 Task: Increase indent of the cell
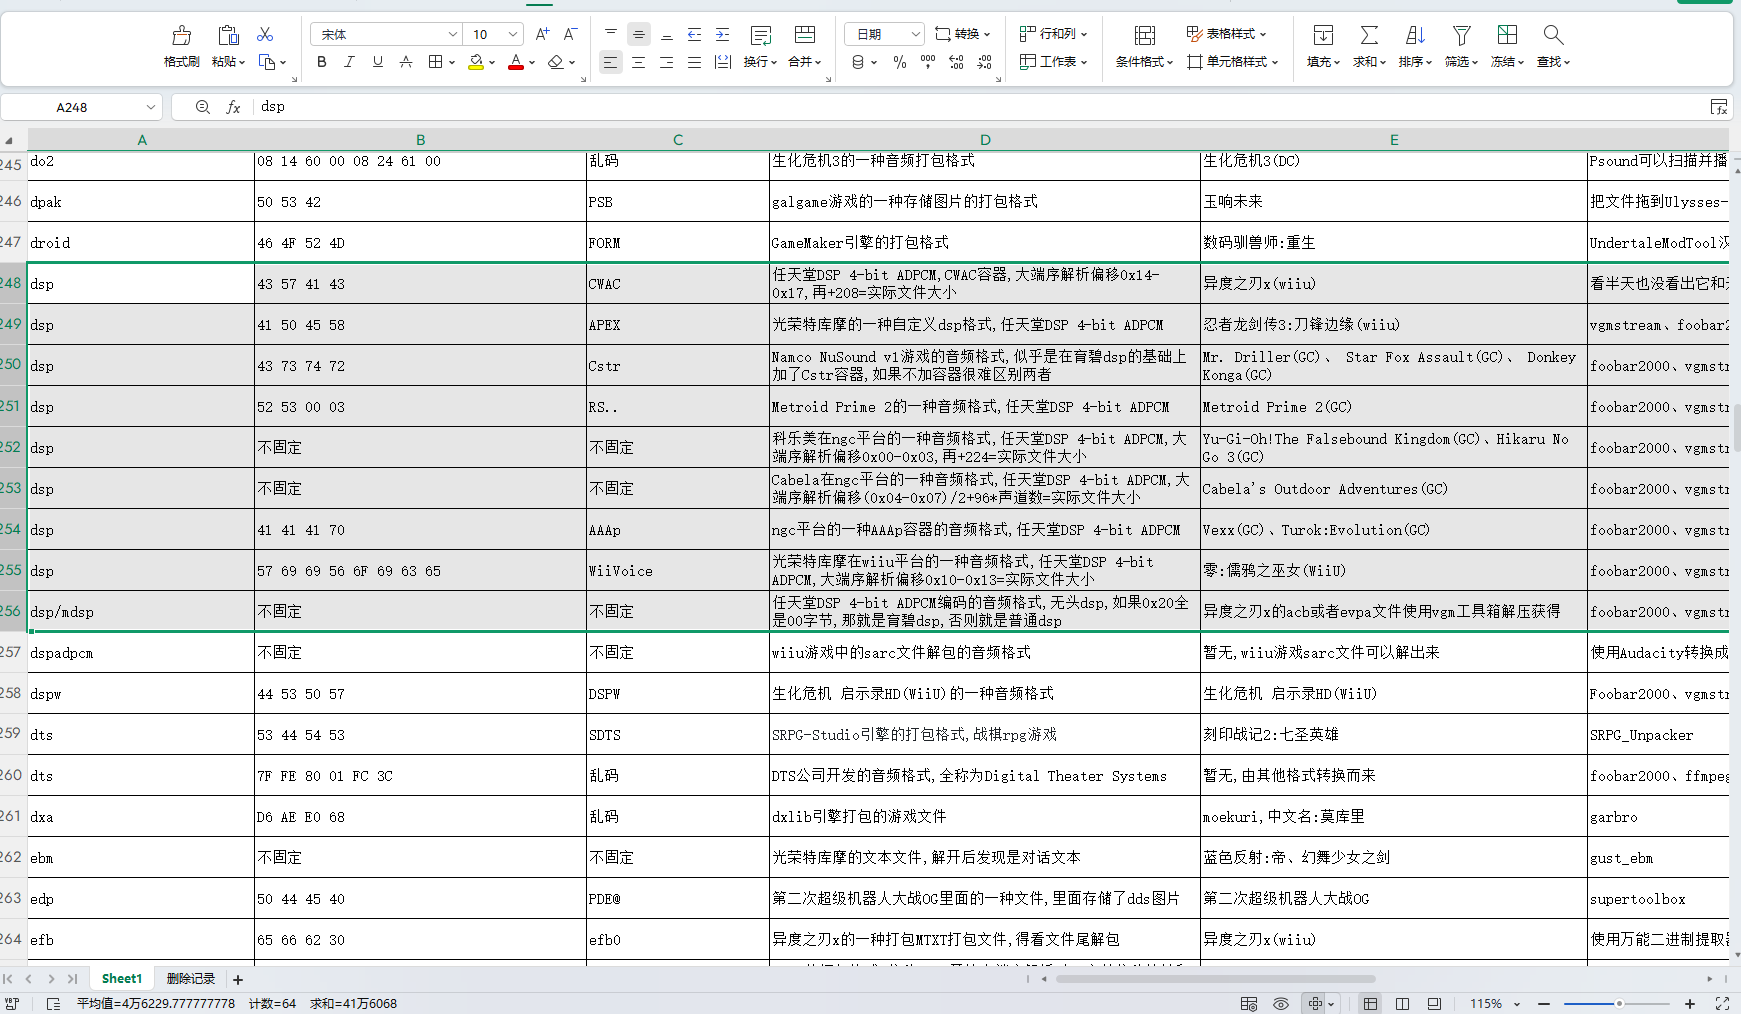click(x=723, y=34)
